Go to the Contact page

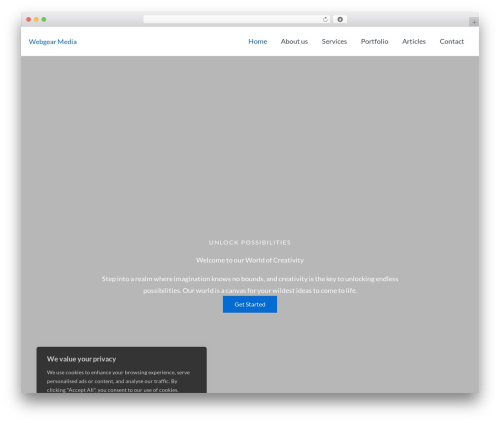(452, 42)
